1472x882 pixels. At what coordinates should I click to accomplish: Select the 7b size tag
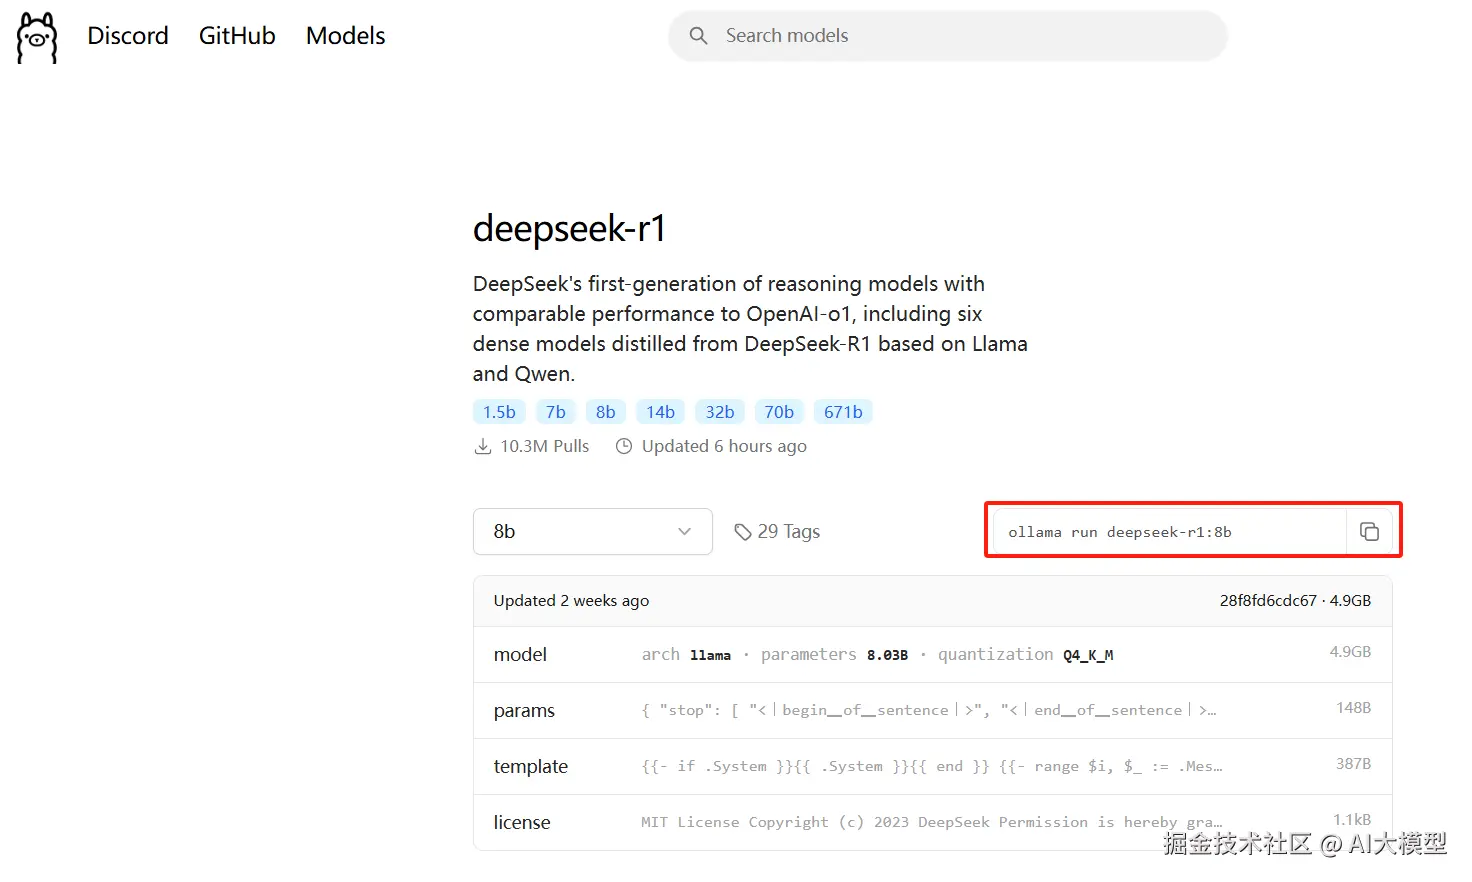[x=556, y=412]
